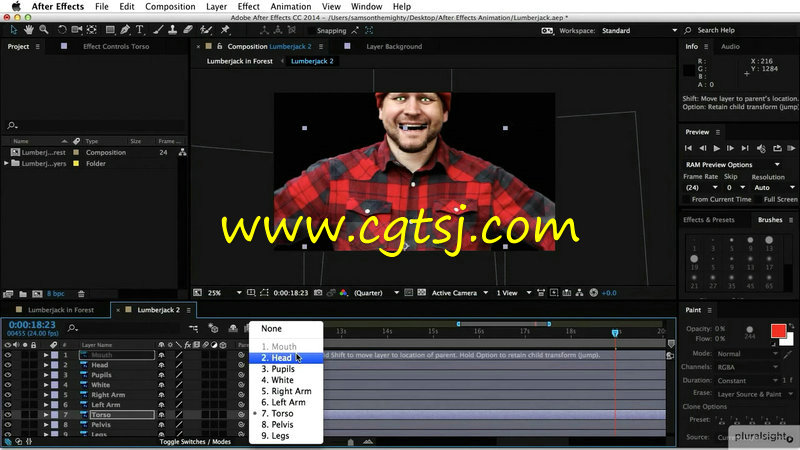Select the Pen tool

[x=125, y=30]
